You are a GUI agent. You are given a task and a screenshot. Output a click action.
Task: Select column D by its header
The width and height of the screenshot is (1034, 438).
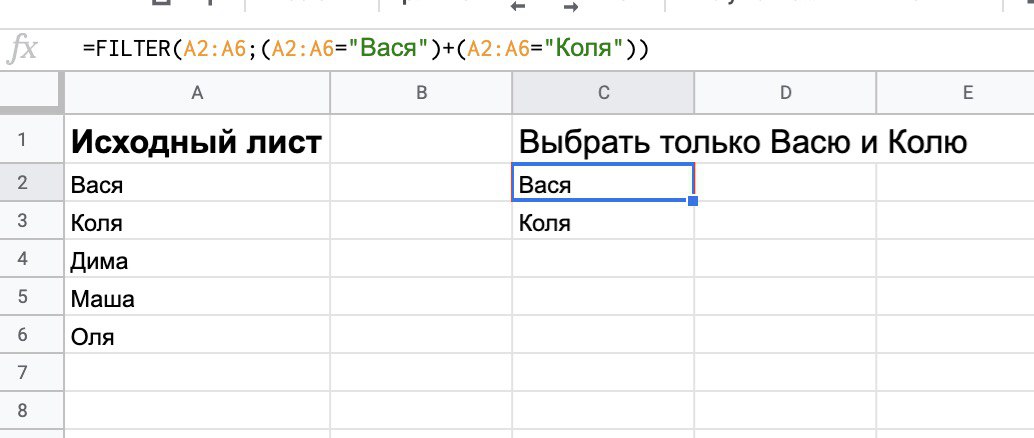coord(785,93)
